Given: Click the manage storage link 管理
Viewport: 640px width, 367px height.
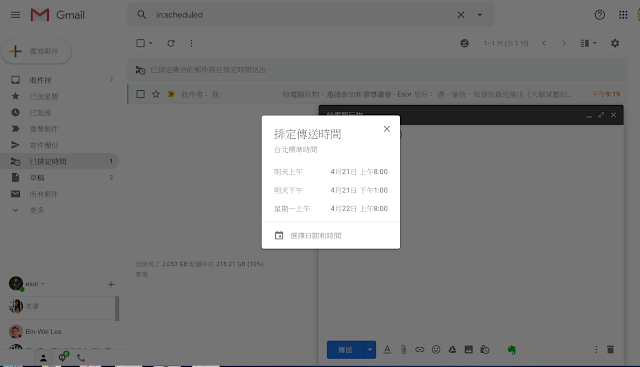Looking at the screenshot, I should click(x=142, y=274).
